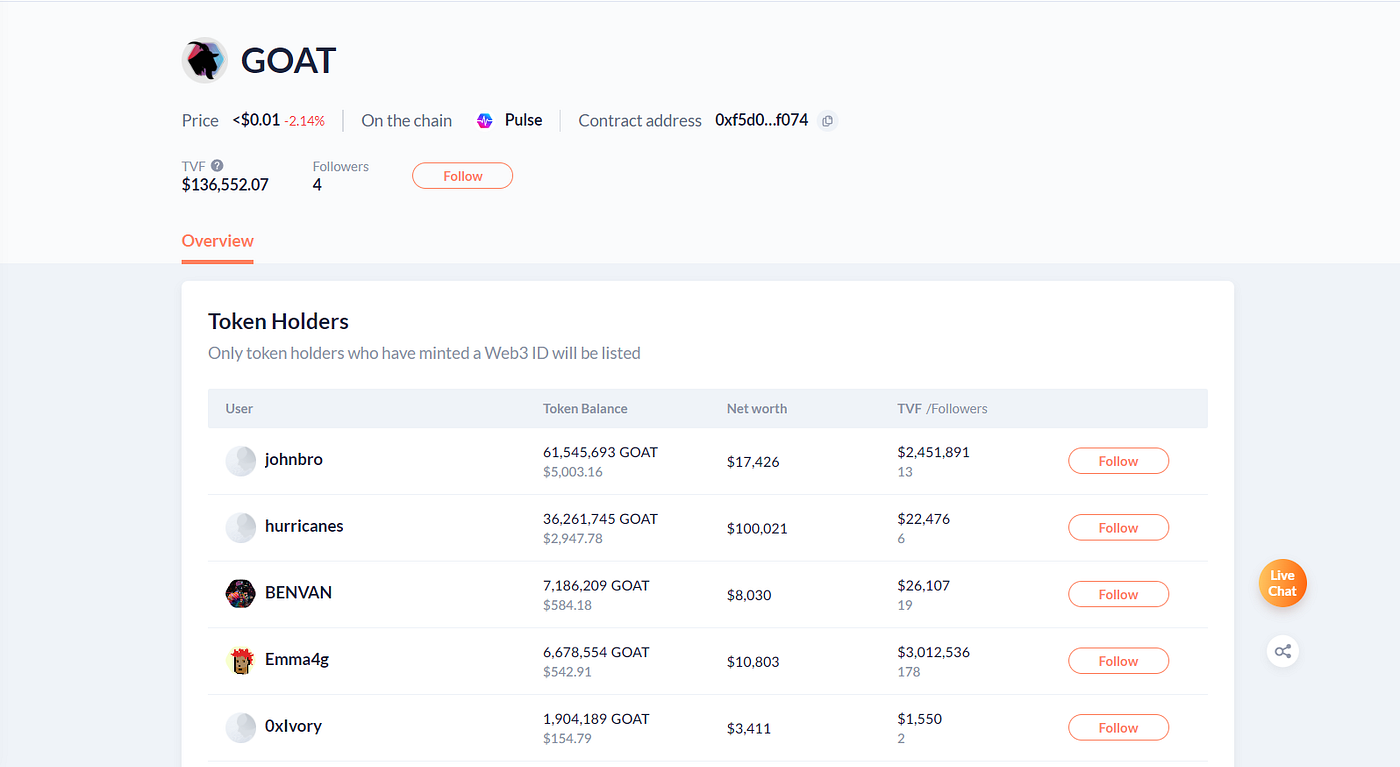The height and width of the screenshot is (767, 1400).
Task: Open 0xIvory's avatar
Action: [x=240, y=727]
